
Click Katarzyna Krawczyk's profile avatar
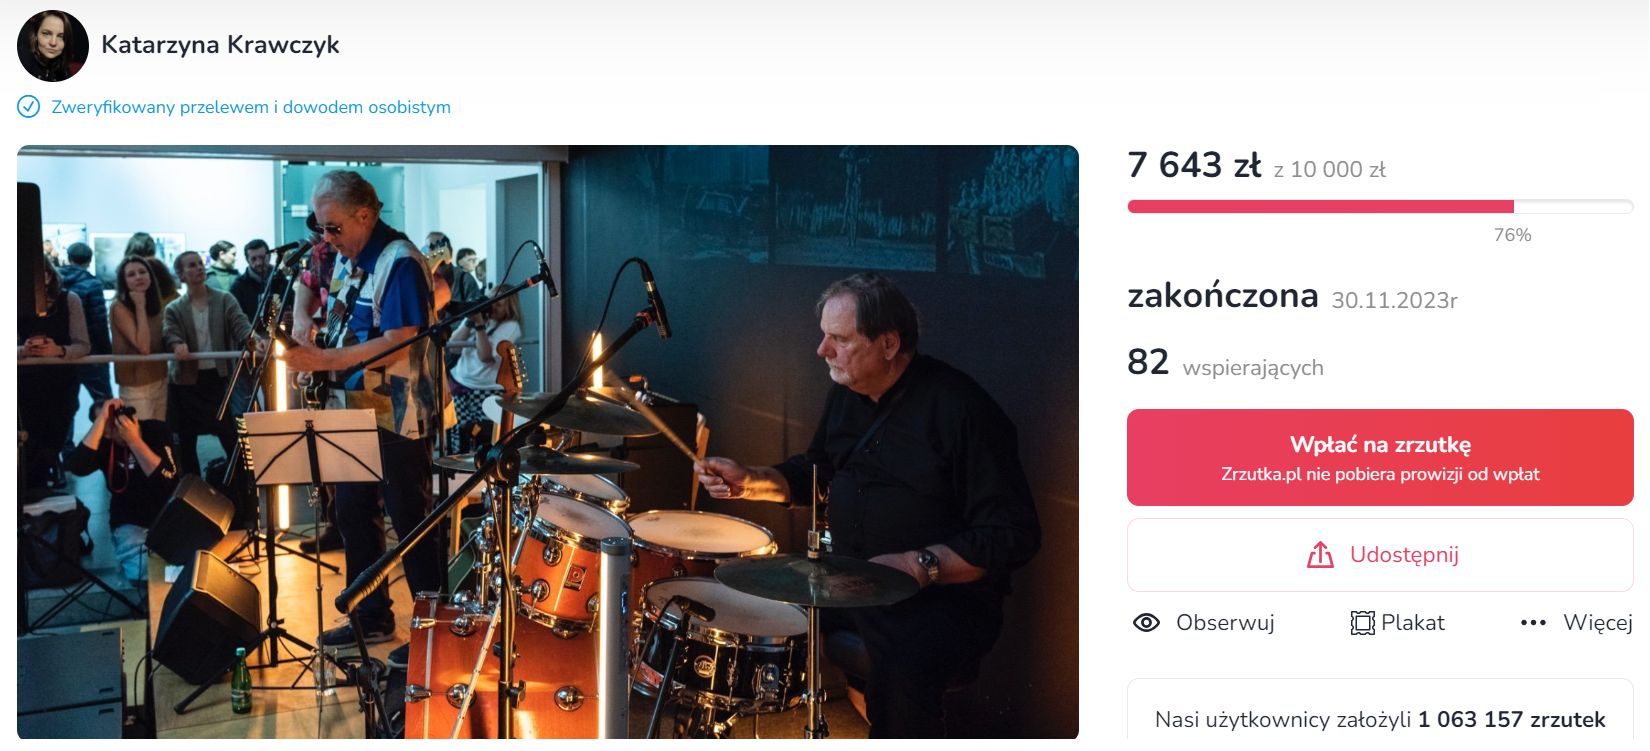point(52,46)
